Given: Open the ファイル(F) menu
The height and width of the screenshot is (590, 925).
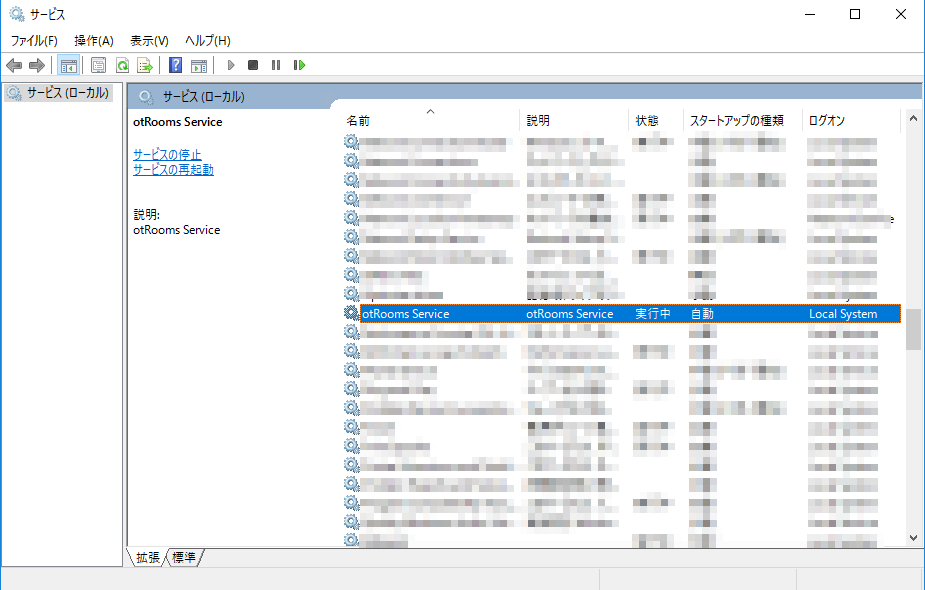Looking at the screenshot, I should (x=34, y=40).
